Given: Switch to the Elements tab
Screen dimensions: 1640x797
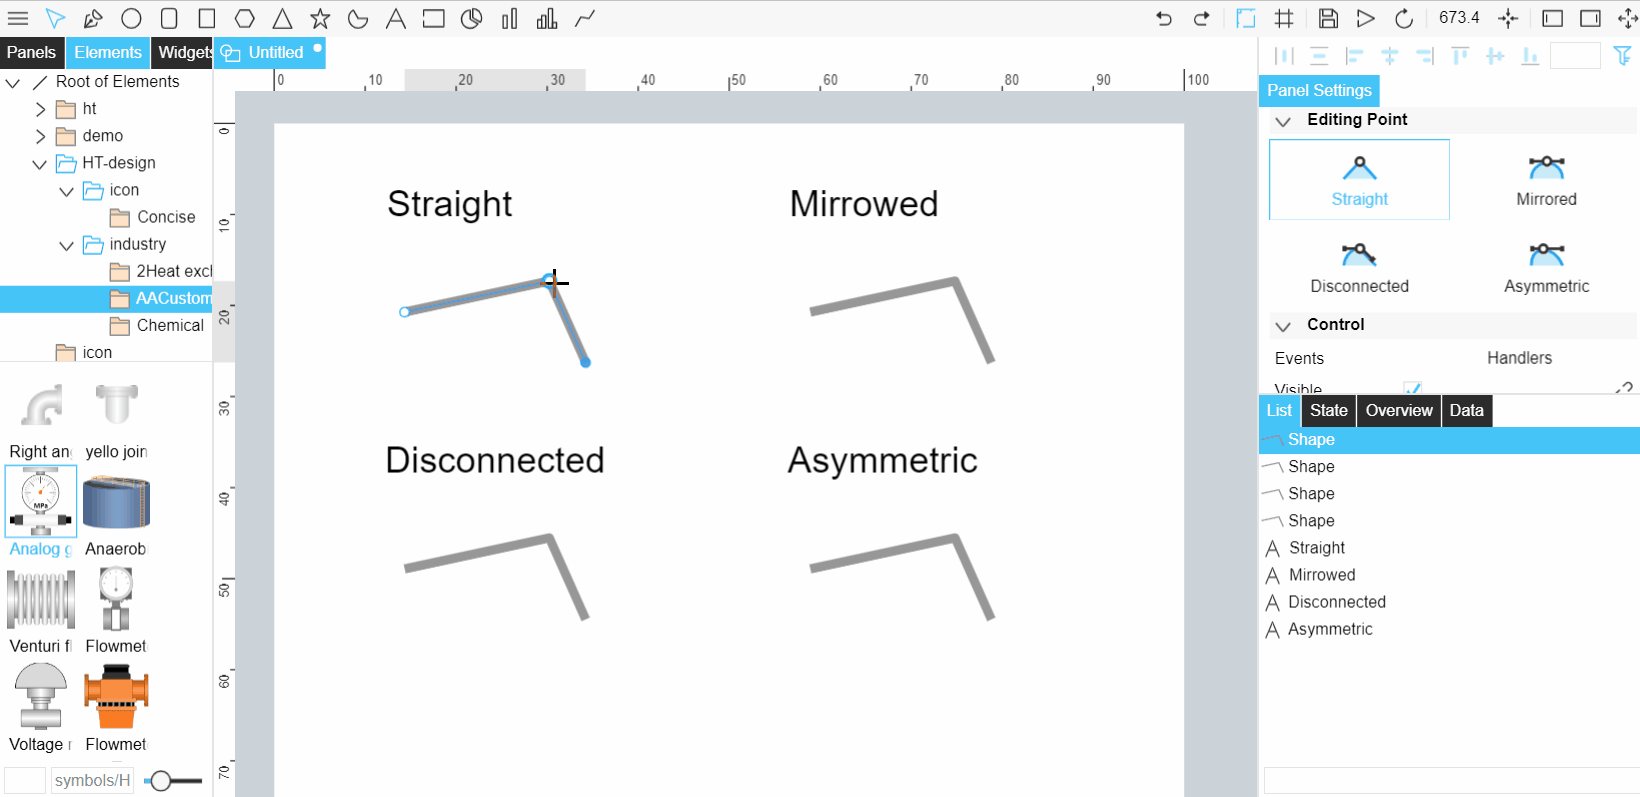Looking at the screenshot, I should pyautogui.click(x=108, y=53).
